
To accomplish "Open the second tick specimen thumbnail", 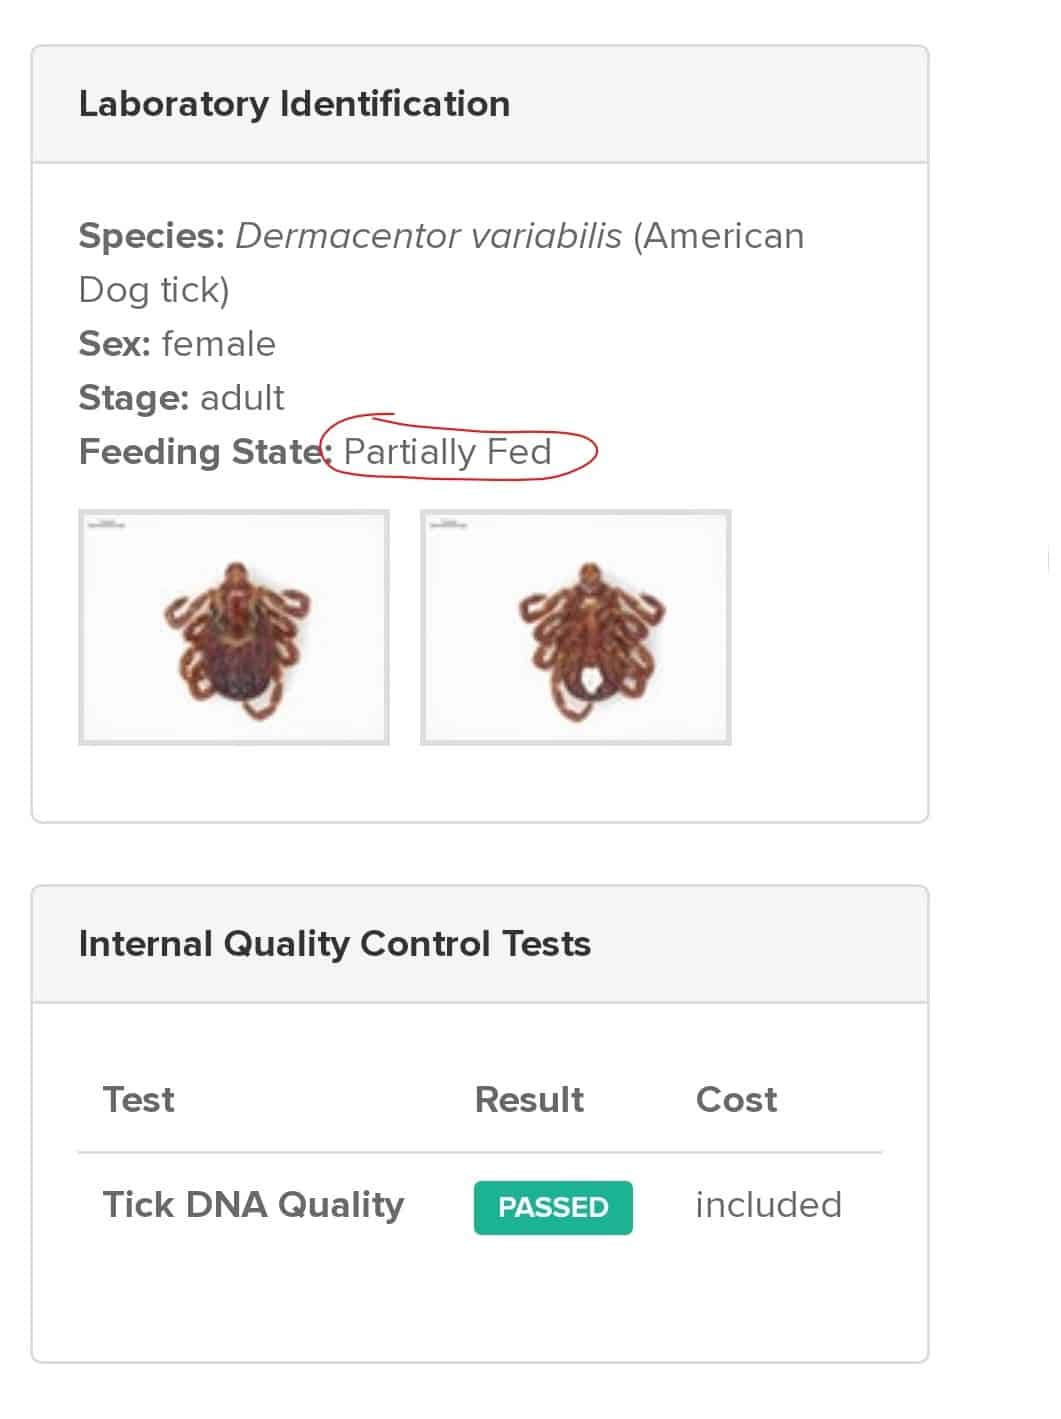I will tap(577, 627).
